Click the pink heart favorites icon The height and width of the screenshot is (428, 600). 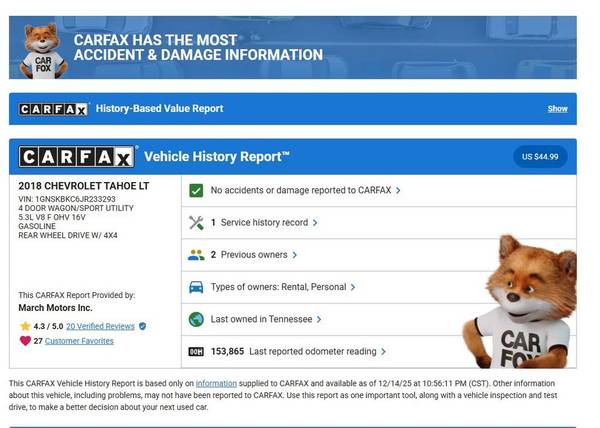tap(25, 341)
